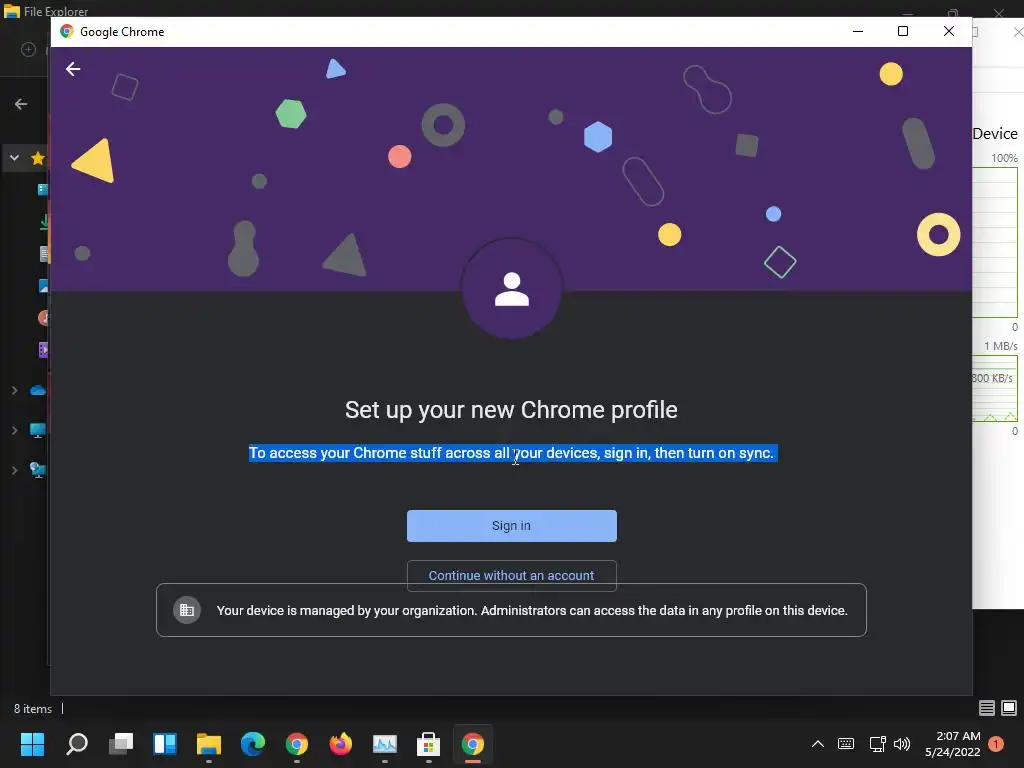Open the notification badge in the tray
Viewport: 1024px width, 768px height.
(x=996, y=744)
